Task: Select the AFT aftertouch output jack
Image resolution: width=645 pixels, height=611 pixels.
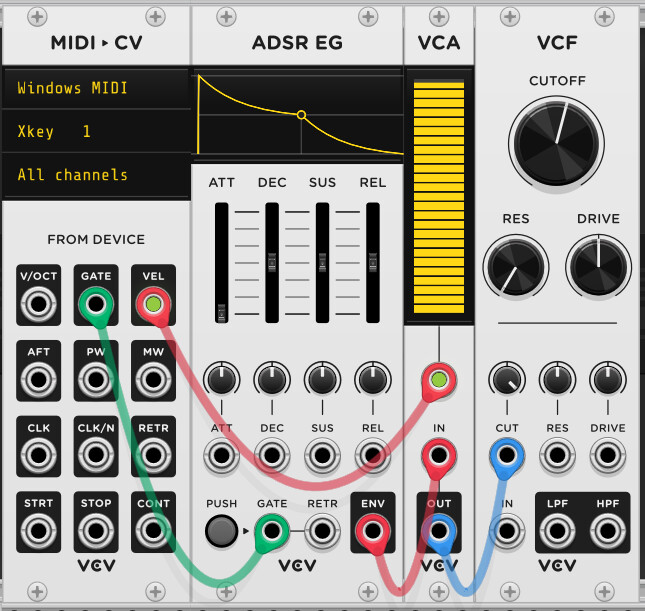Action: (x=39, y=380)
